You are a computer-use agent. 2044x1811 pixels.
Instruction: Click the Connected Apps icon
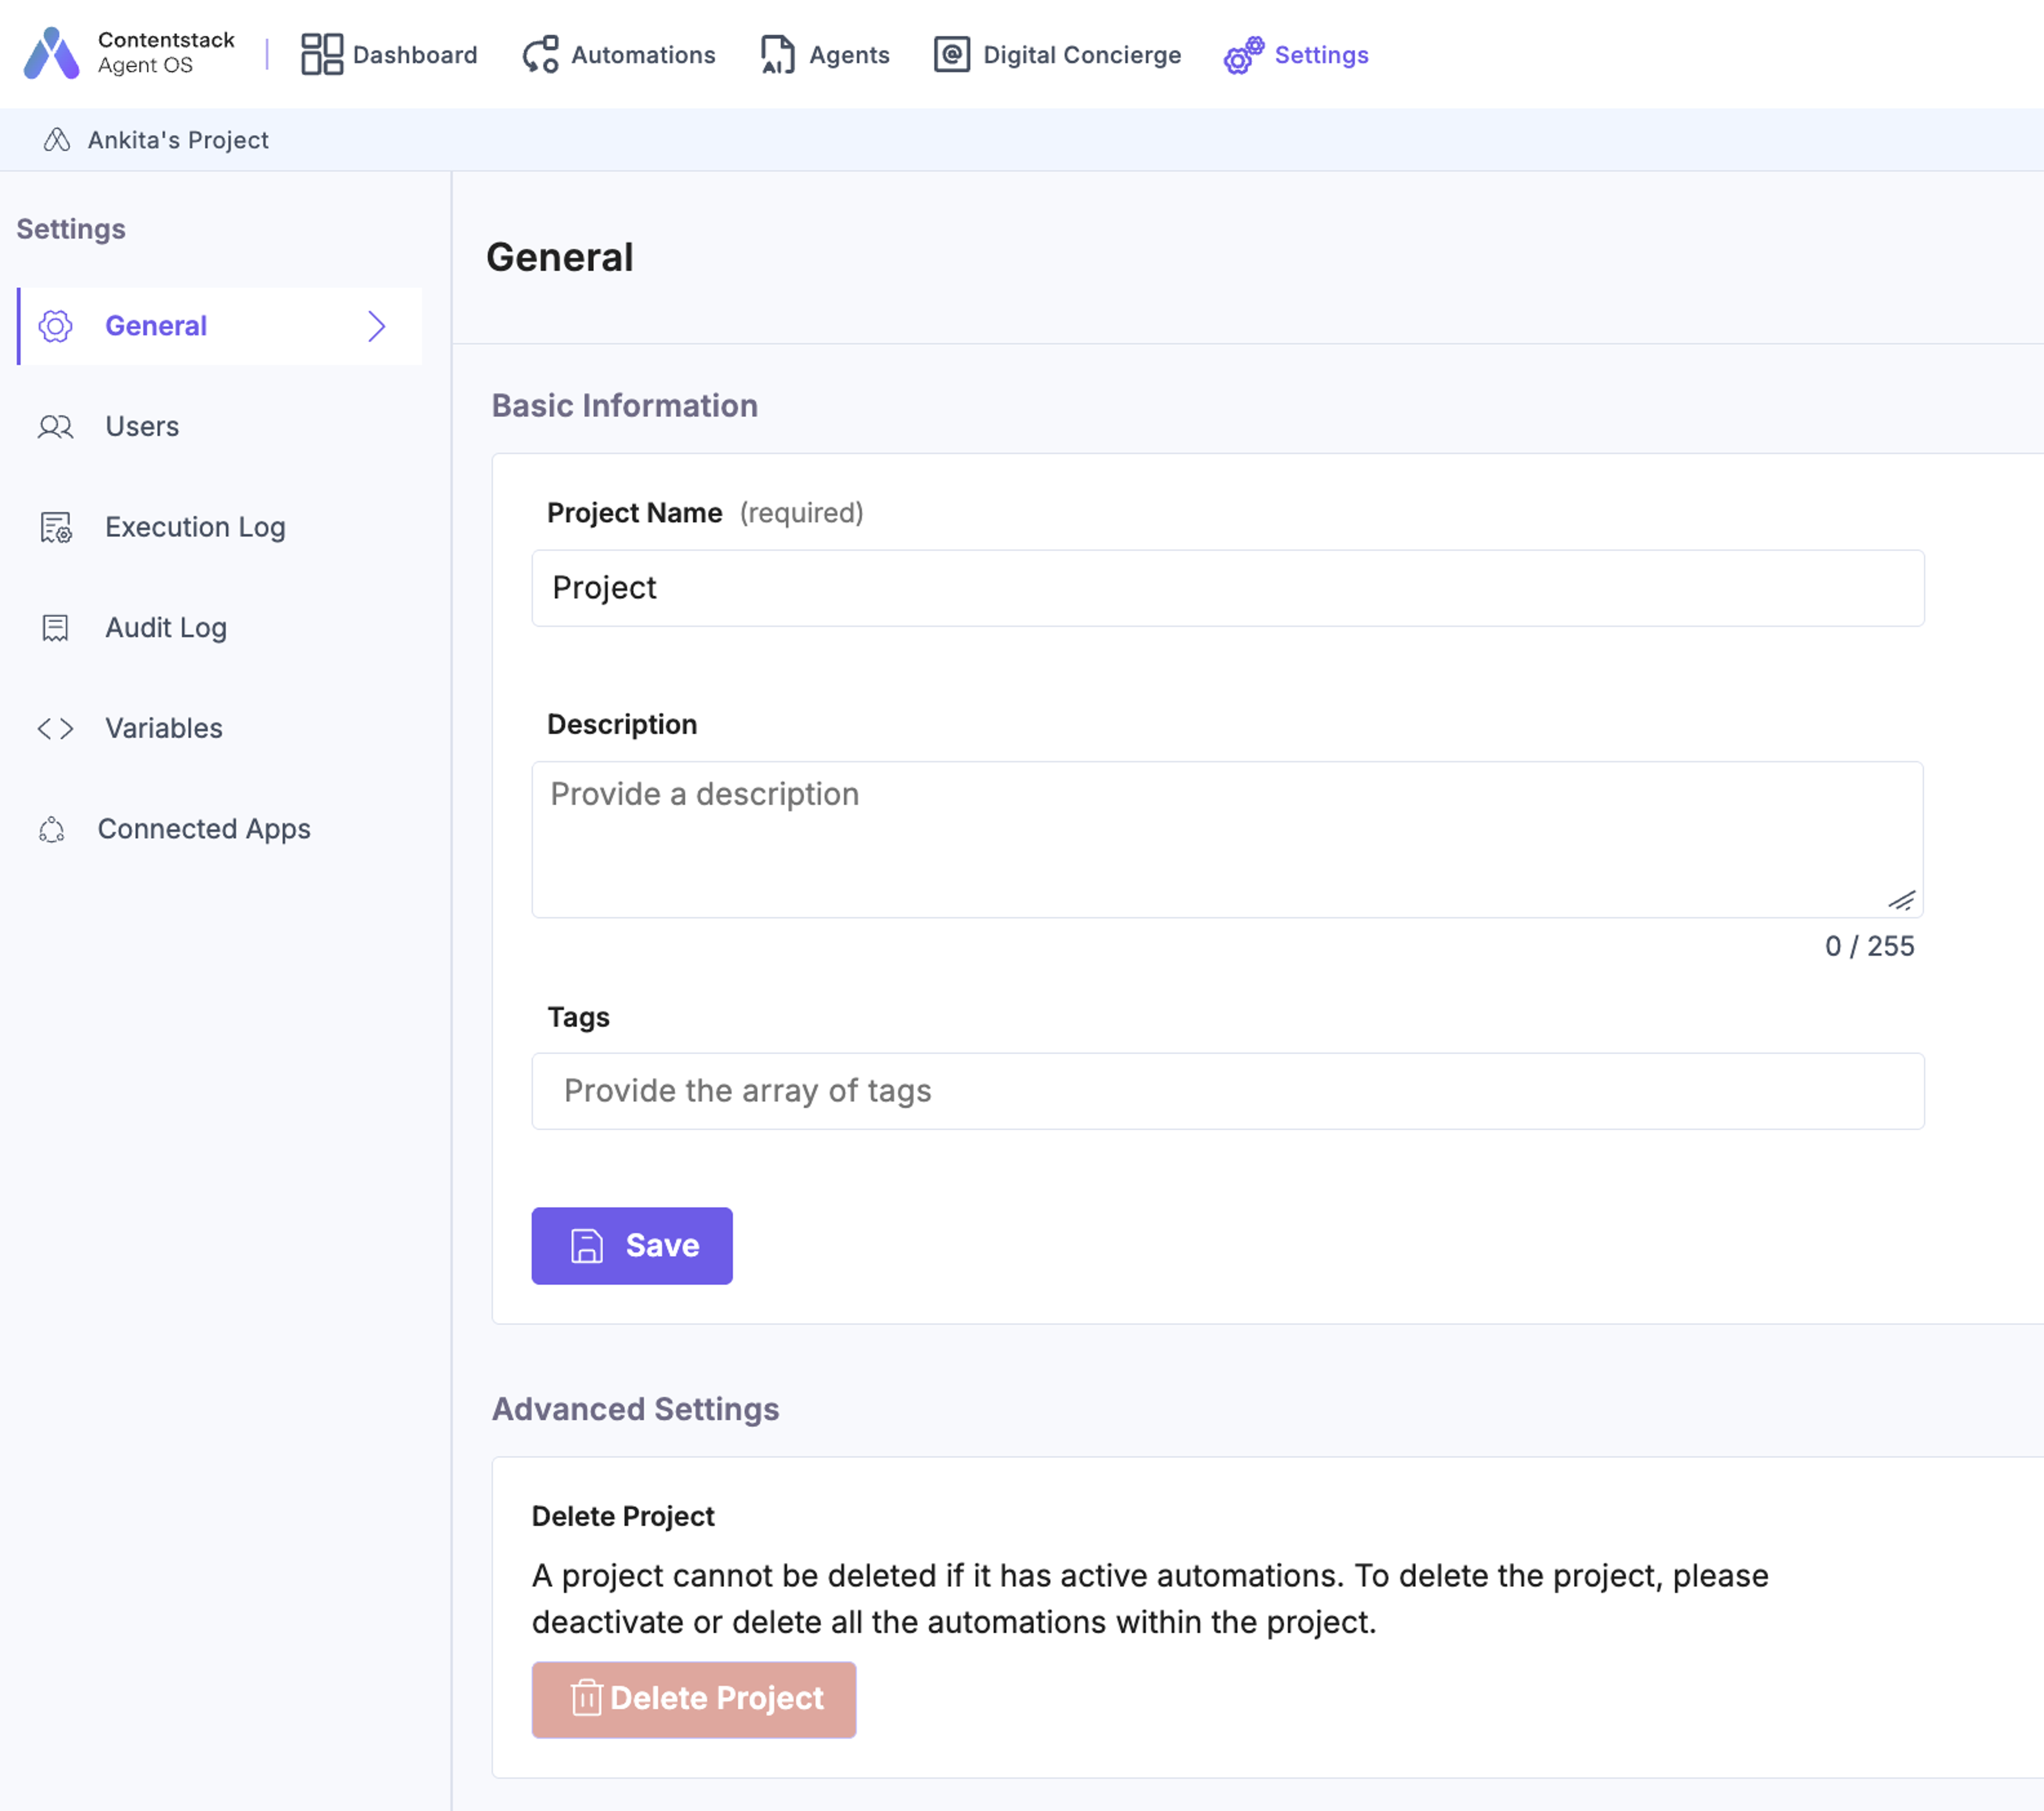[x=52, y=829]
